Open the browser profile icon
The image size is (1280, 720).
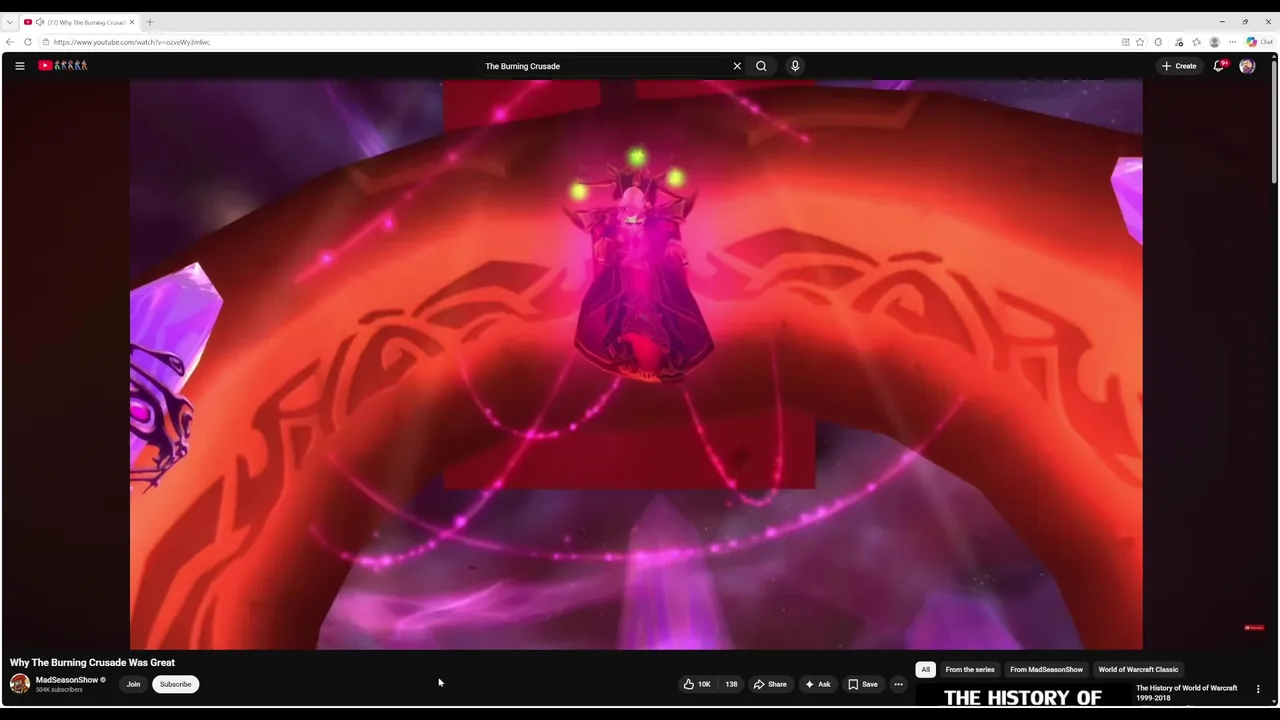click(1214, 42)
